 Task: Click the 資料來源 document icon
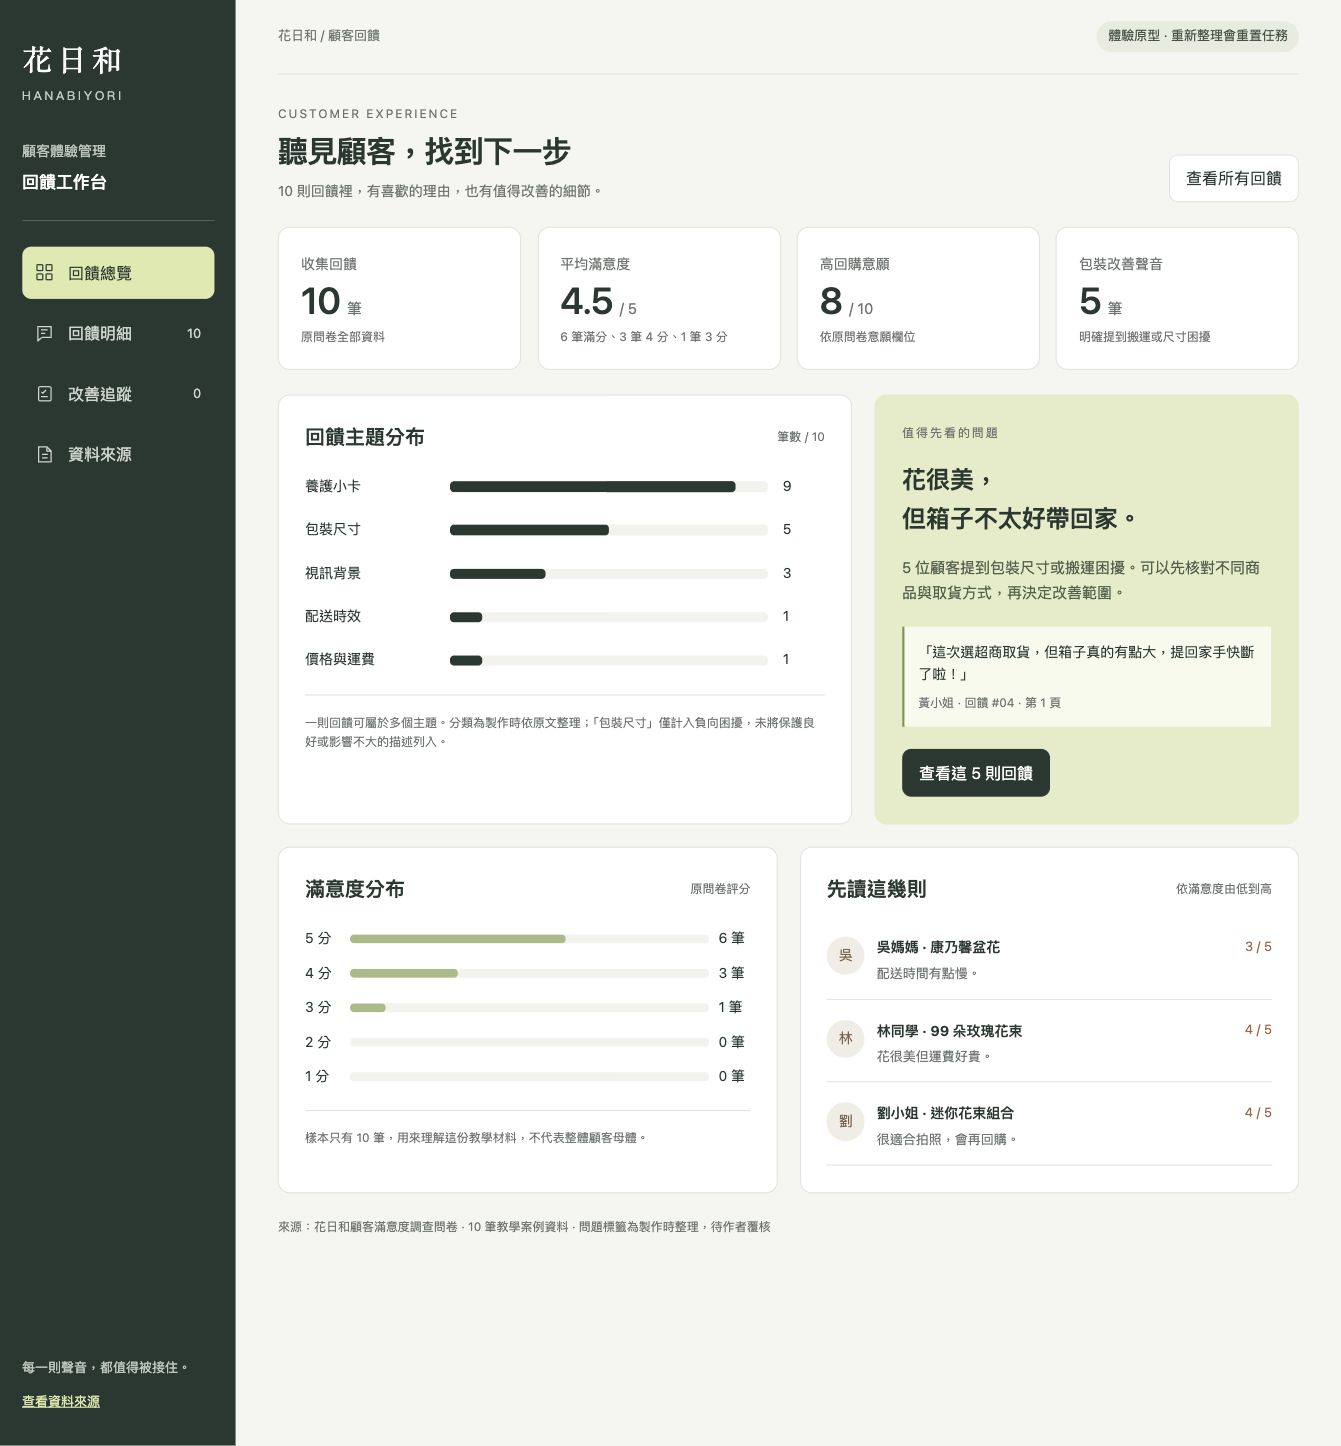click(x=44, y=455)
